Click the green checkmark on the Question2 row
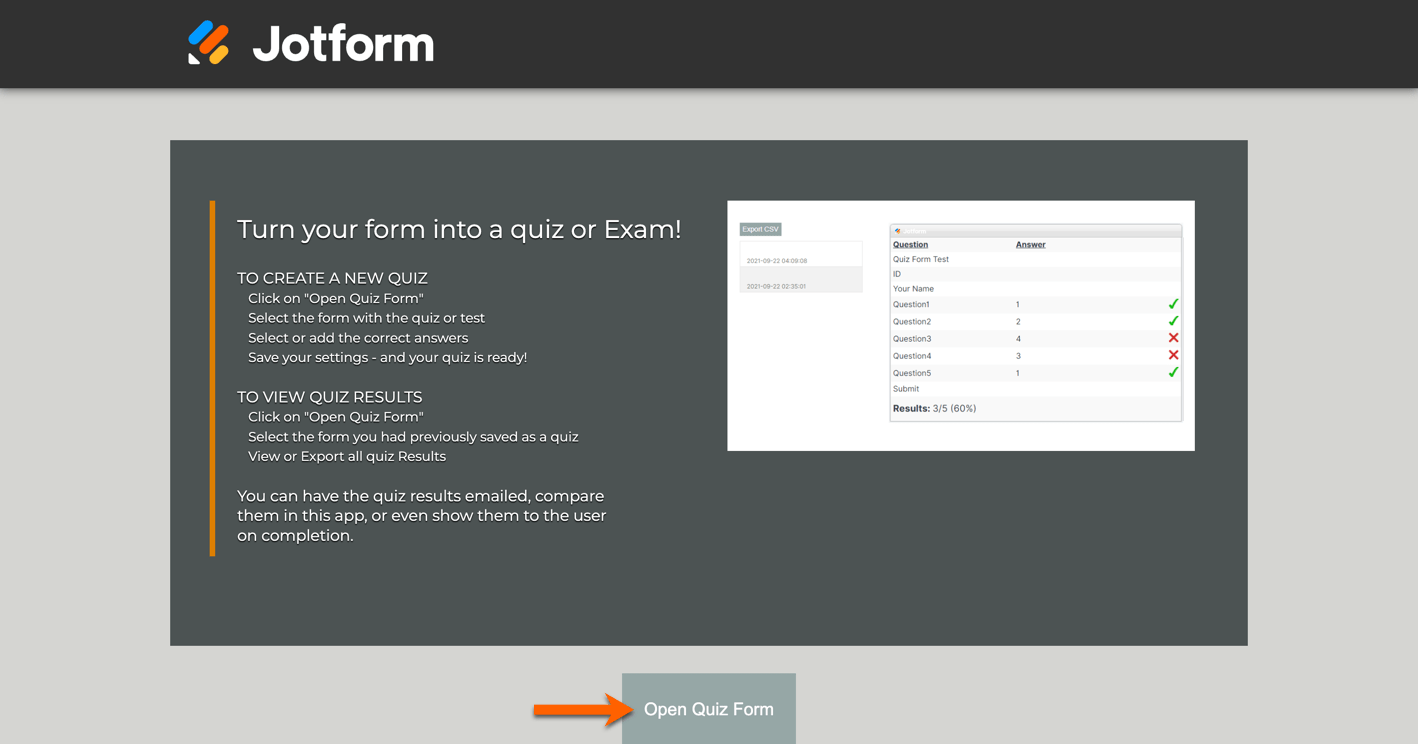The height and width of the screenshot is (744, 1418). [x=1173, y=321]
